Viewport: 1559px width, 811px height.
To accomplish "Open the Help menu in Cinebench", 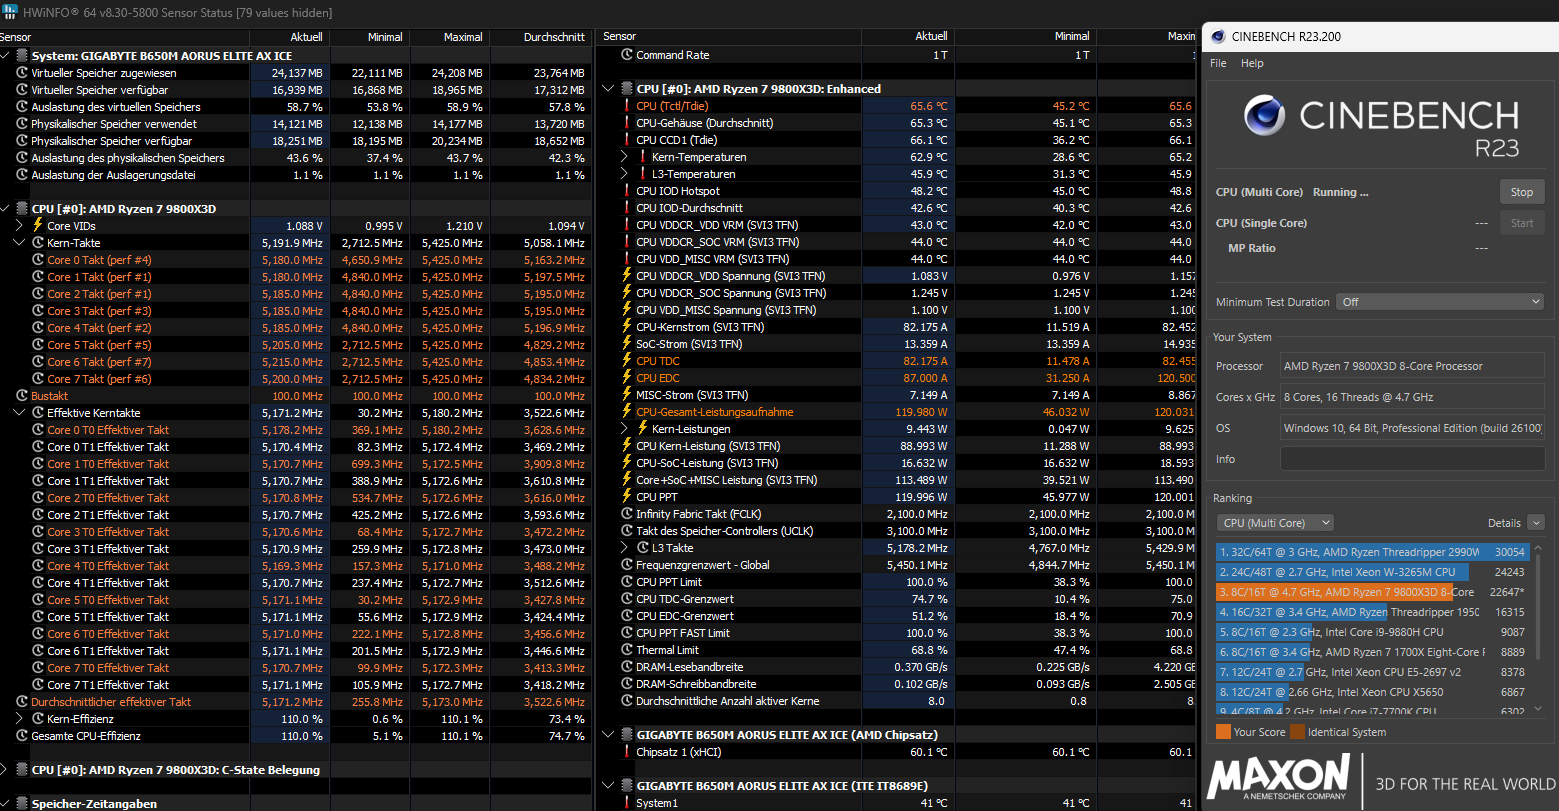I will point(1252,63).
